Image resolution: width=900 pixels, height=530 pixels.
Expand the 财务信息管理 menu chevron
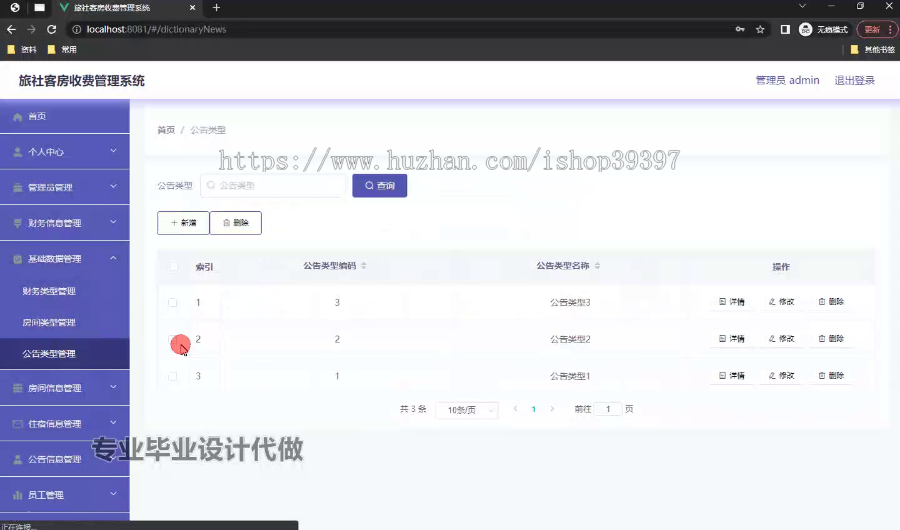(113, 222)
